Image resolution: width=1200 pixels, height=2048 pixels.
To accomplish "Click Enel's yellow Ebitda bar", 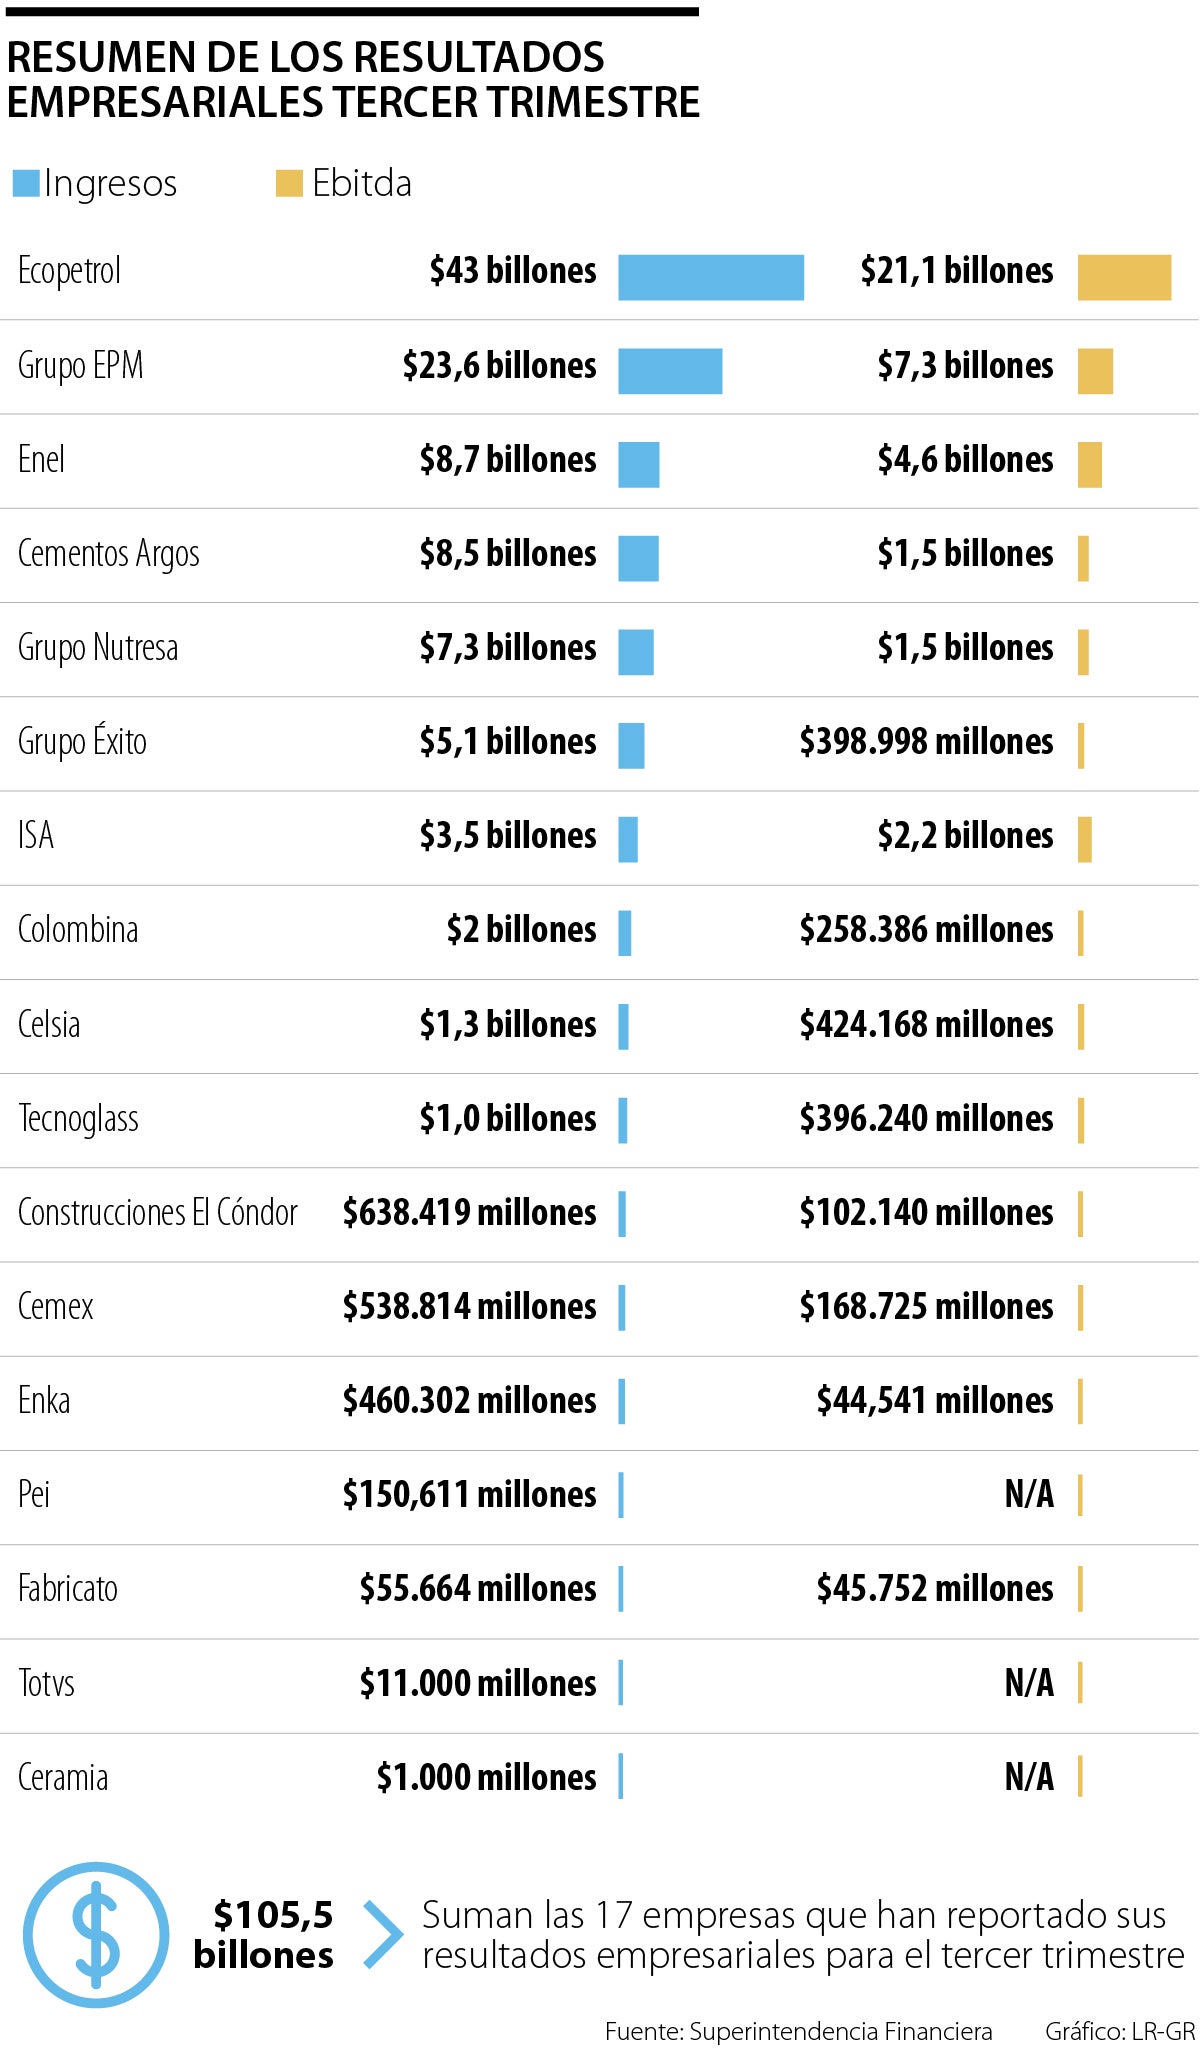I will [x=1089, y=465].
